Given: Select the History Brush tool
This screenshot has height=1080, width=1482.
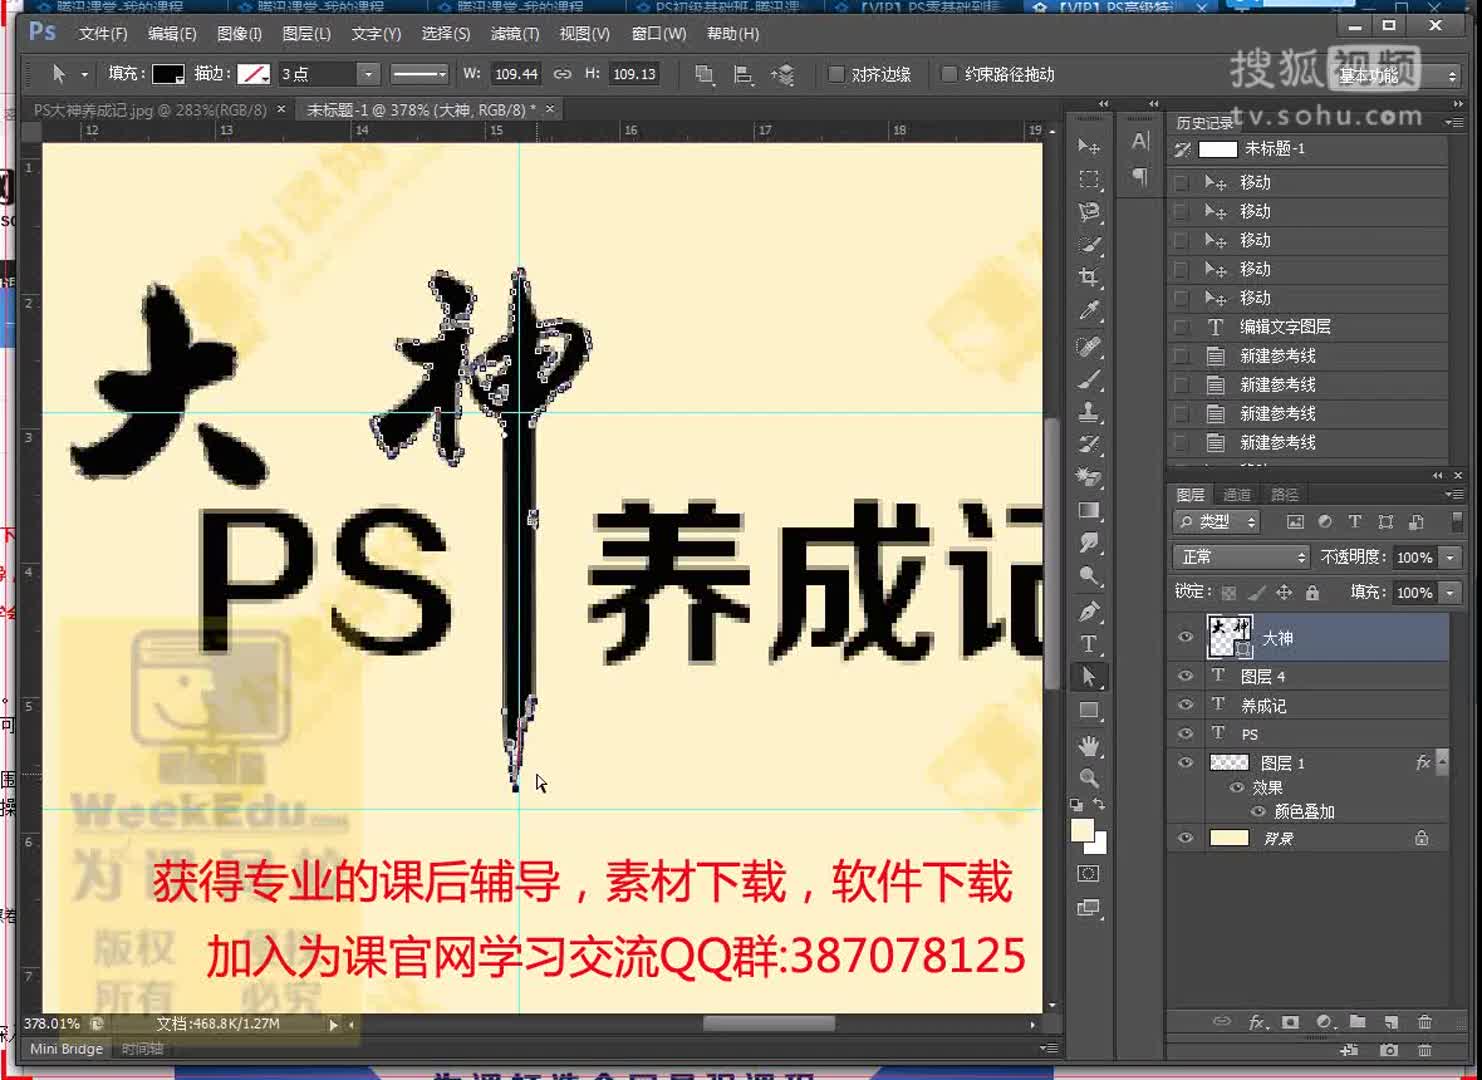Looking at the screenshot, I should (1089, 445).
